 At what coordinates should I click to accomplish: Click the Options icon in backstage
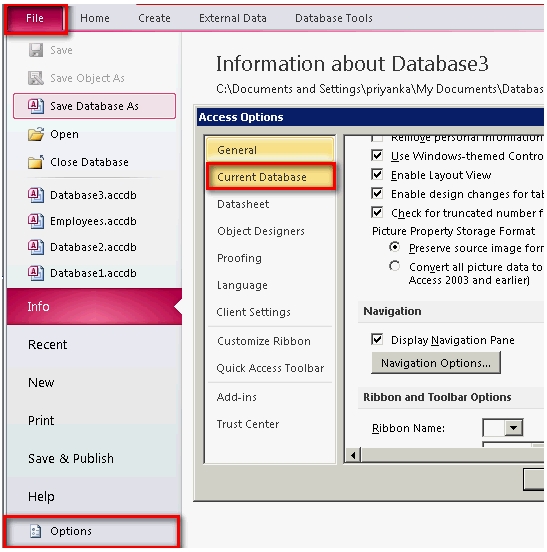click(x=36, y=531)
